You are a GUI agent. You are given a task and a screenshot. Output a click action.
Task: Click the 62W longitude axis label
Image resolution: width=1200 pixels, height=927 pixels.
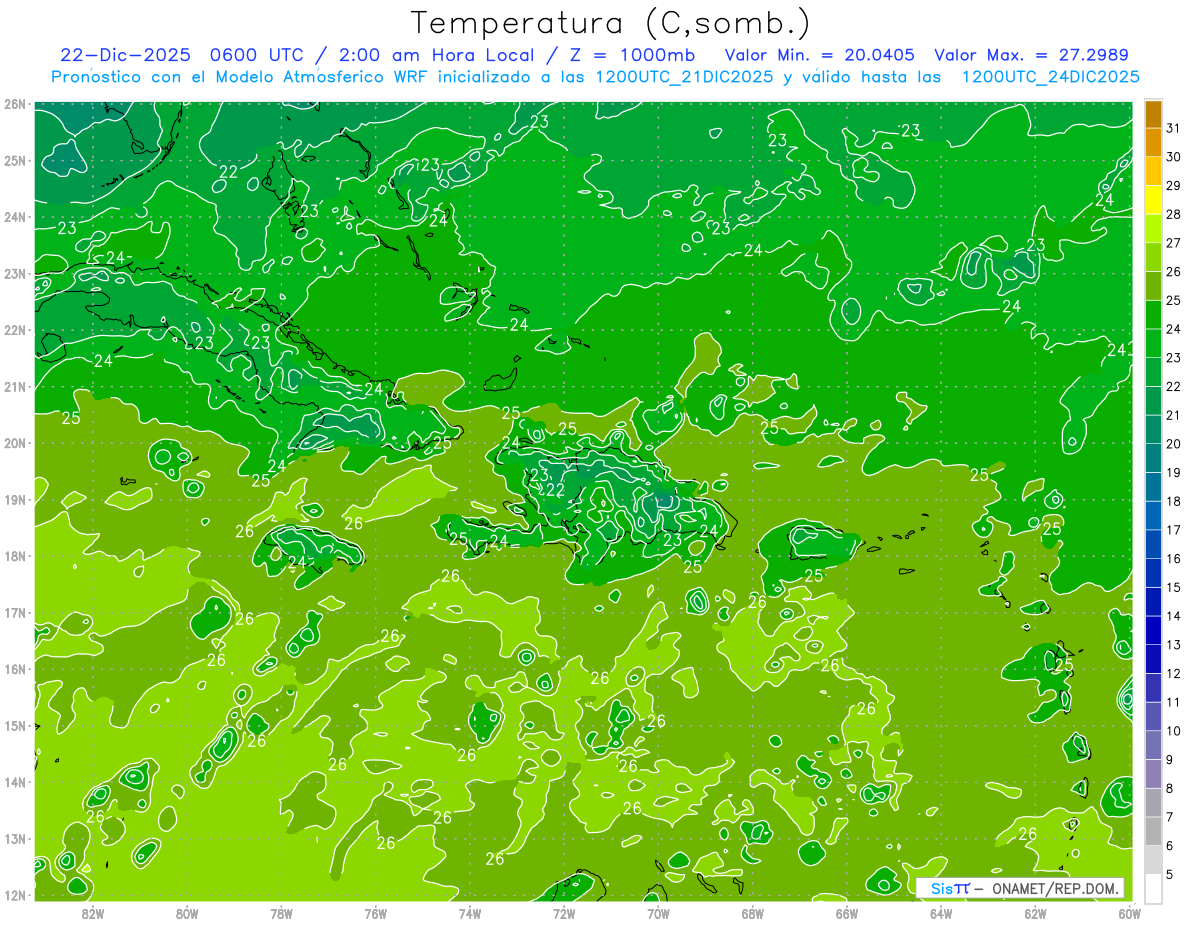coord(1035,912)
